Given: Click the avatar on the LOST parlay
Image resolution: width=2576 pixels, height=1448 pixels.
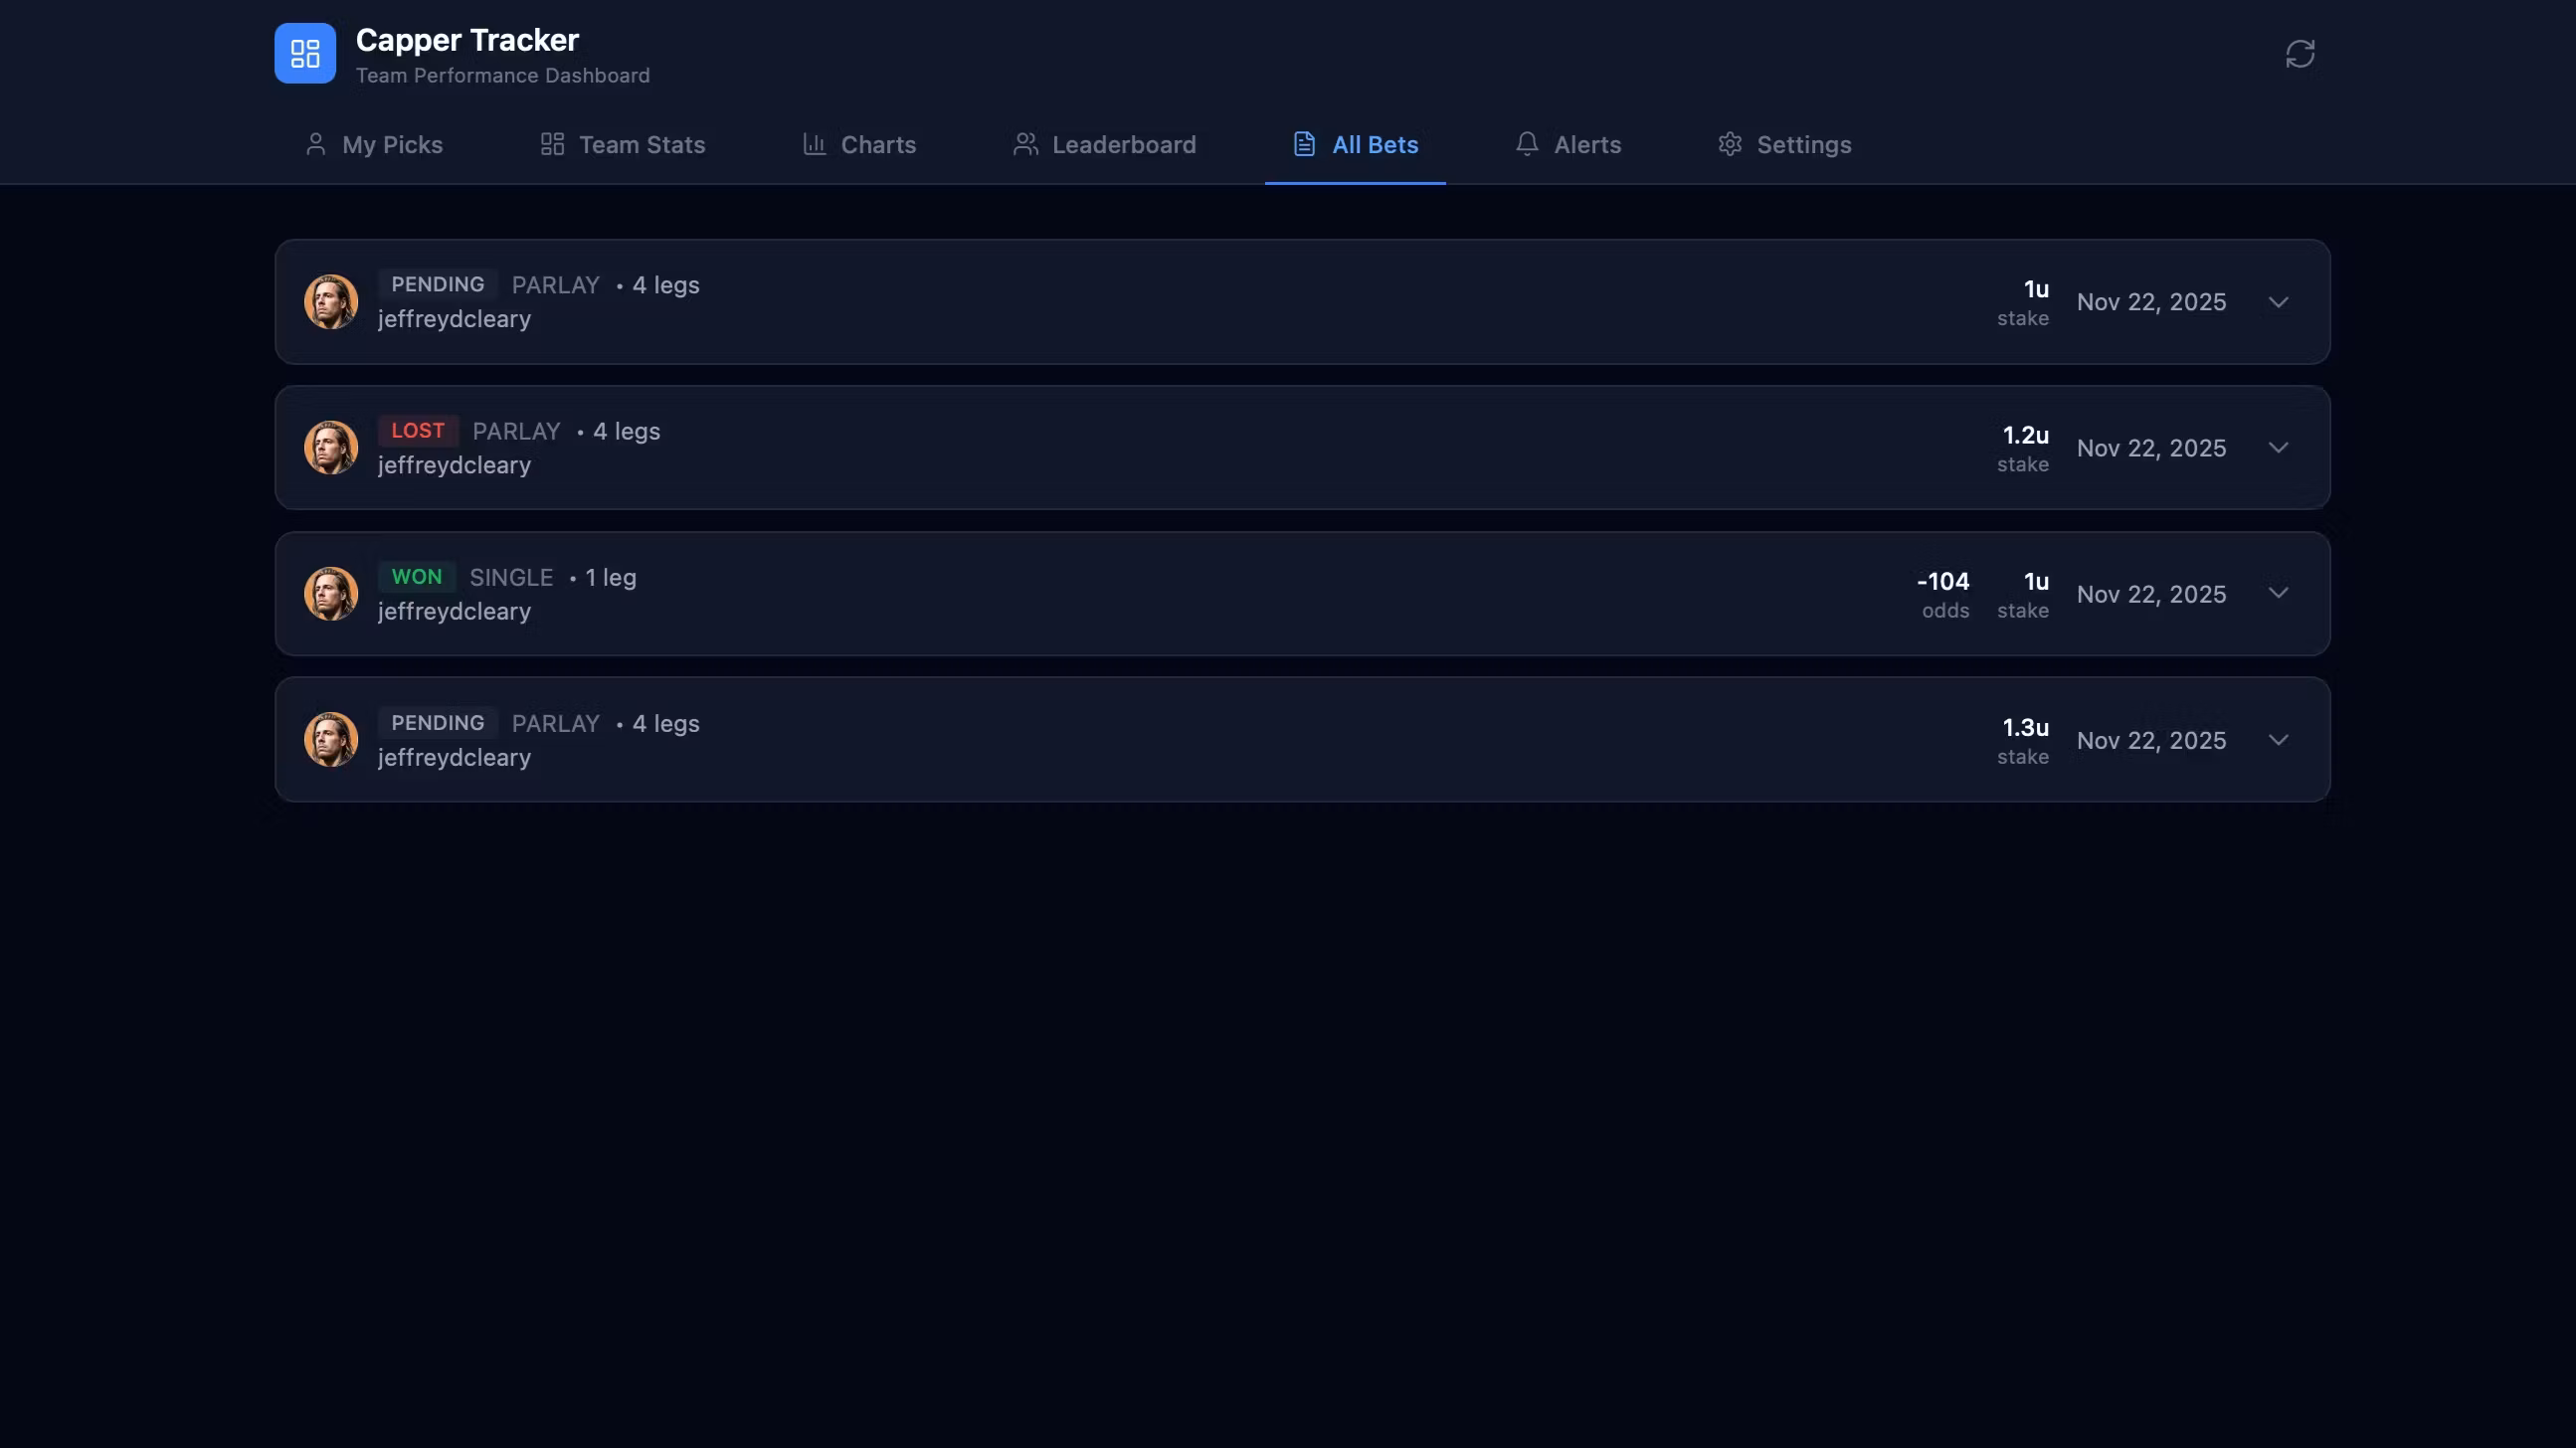Looking at the screenshot, I should click(x=331, y=448).
